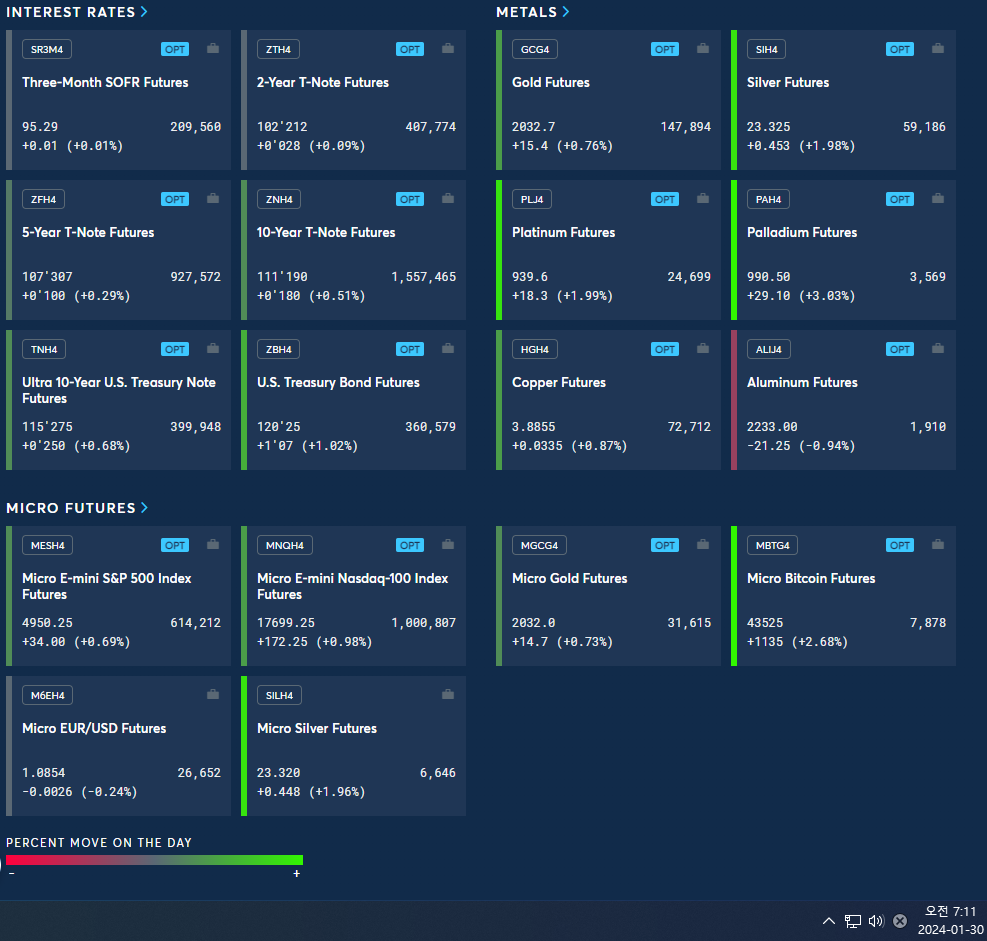The image size is (987, 941).
Task: Open OPT options for Copper Futures
Action: 665,349
